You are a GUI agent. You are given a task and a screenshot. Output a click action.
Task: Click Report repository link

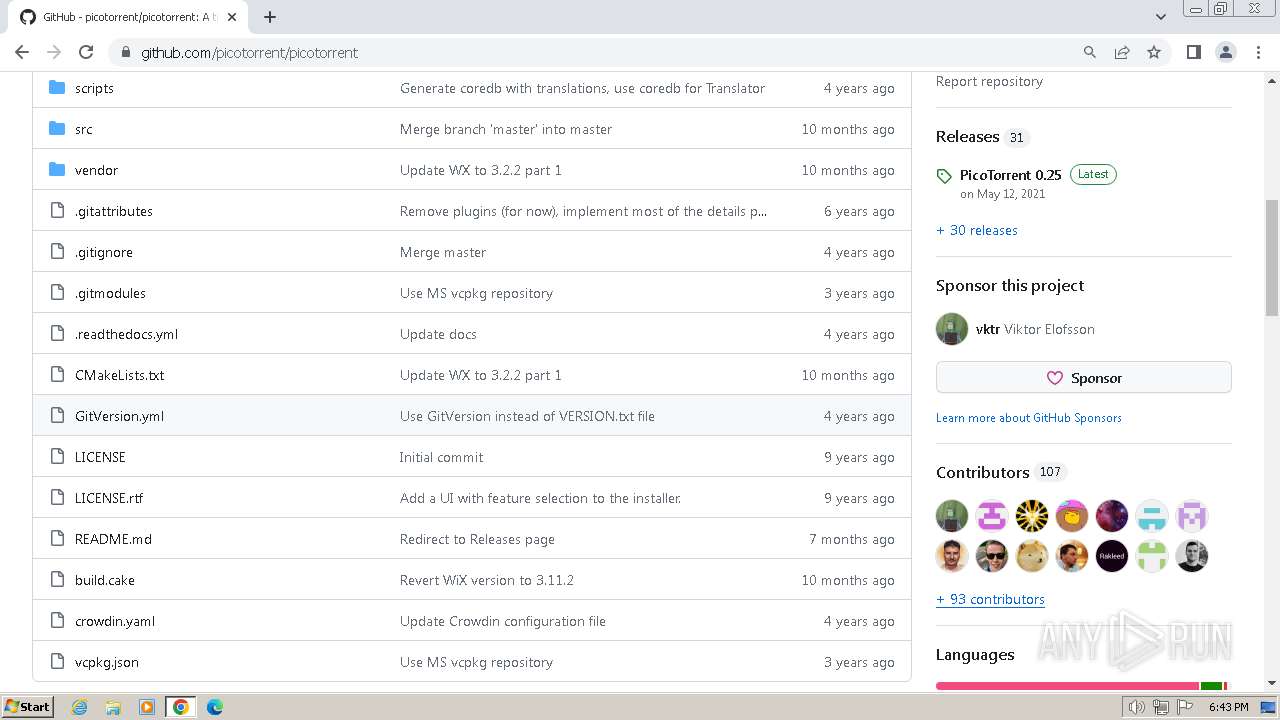click(989, 81)
